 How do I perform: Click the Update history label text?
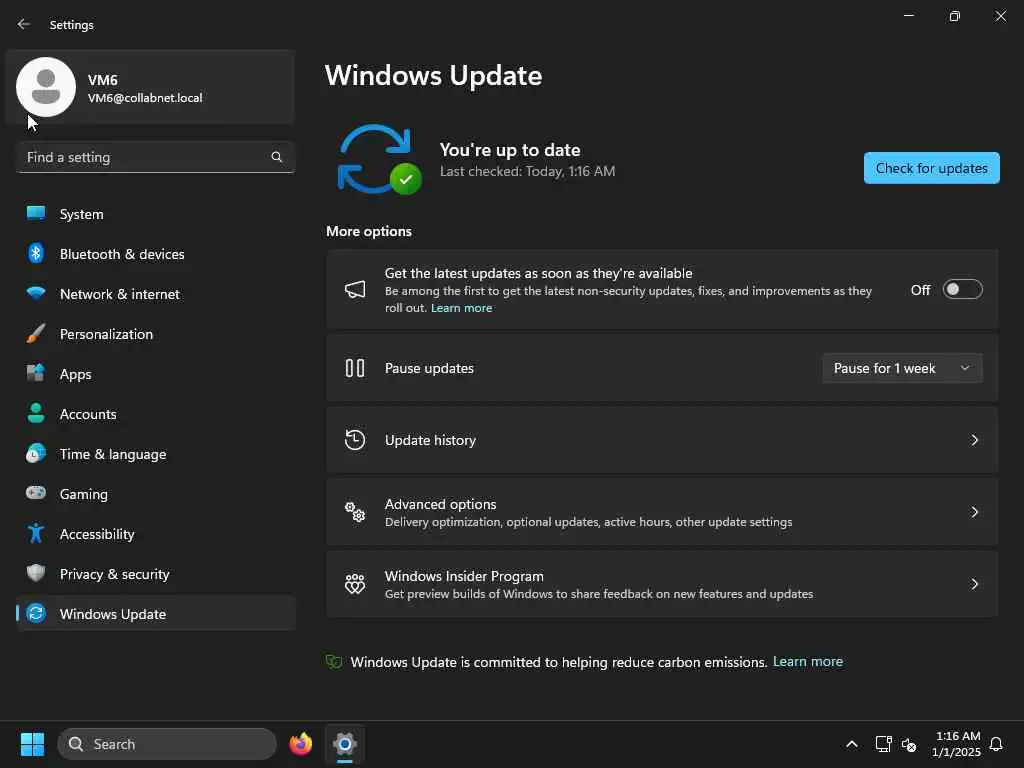click(430, 440)
